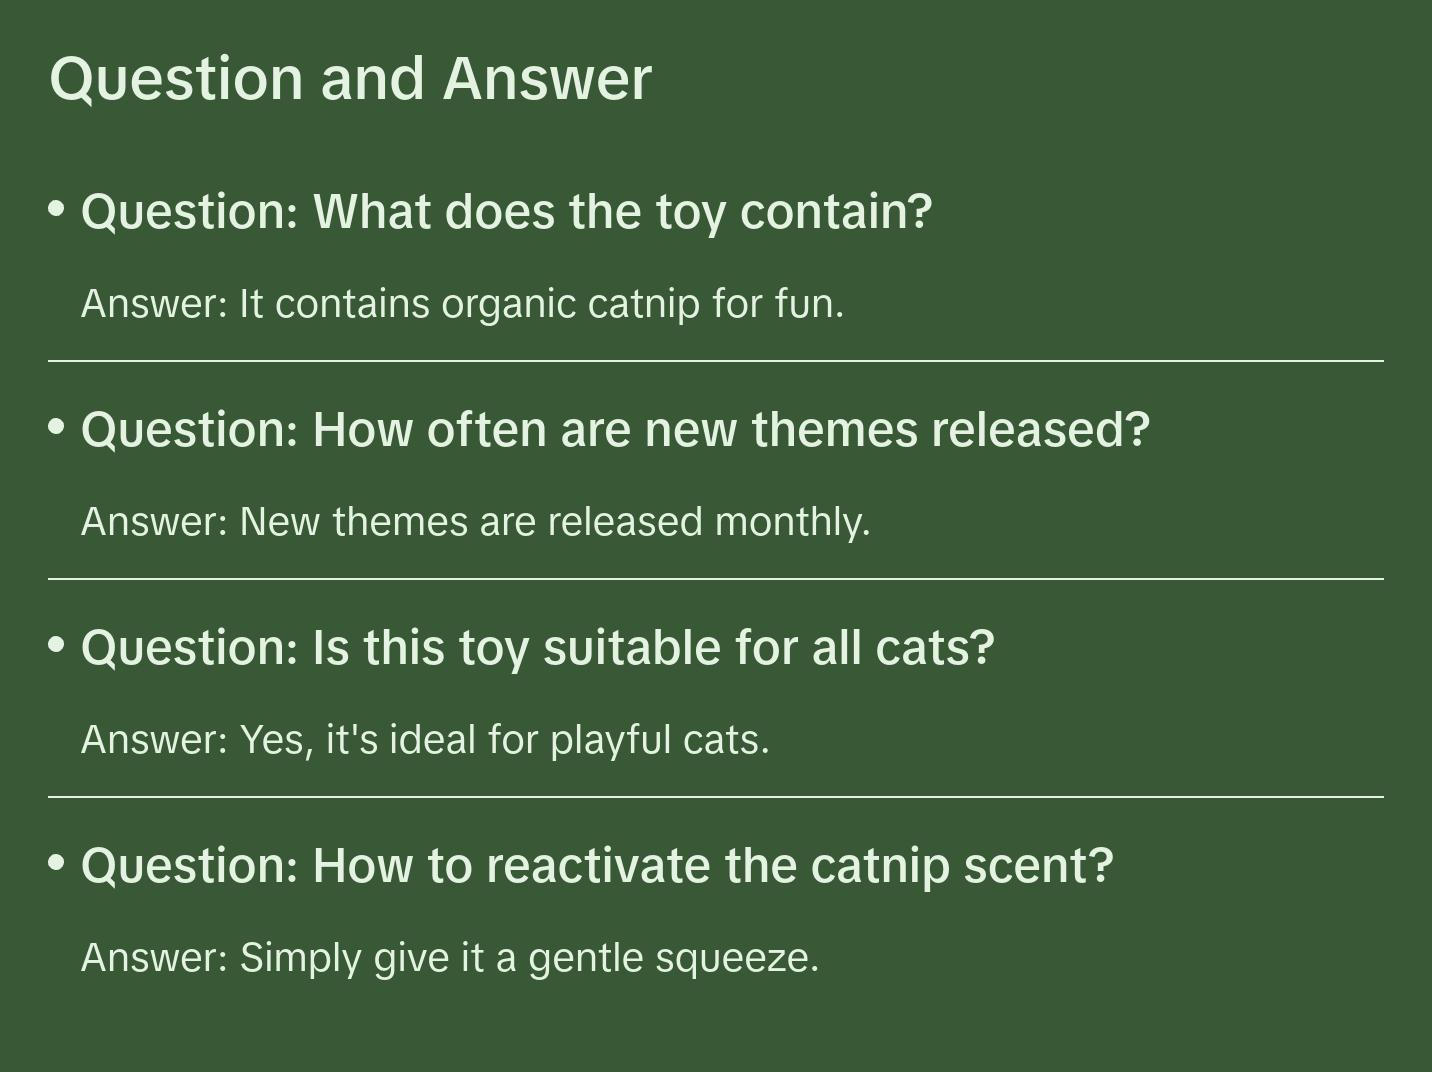
Task: Select the answer "Yes, it's ideal for playful cats"
Action: tap(425, 740)
